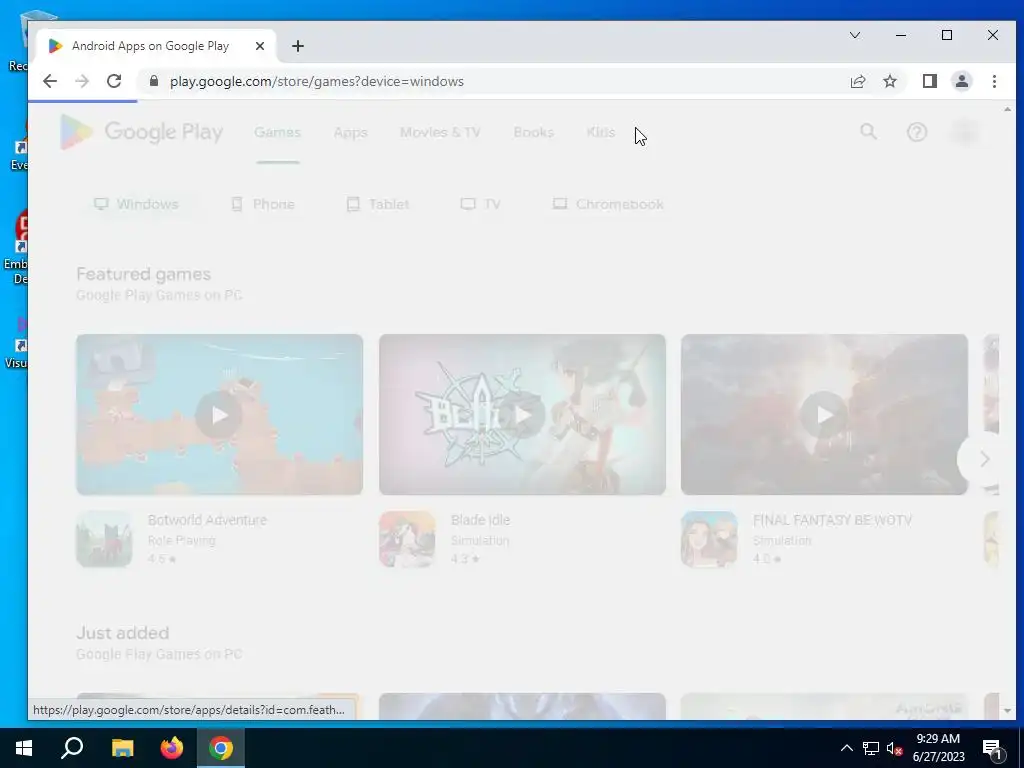Open File Explorer from taskbar
This screenshot has height=768, width=1024.
[x=122, y=748]
